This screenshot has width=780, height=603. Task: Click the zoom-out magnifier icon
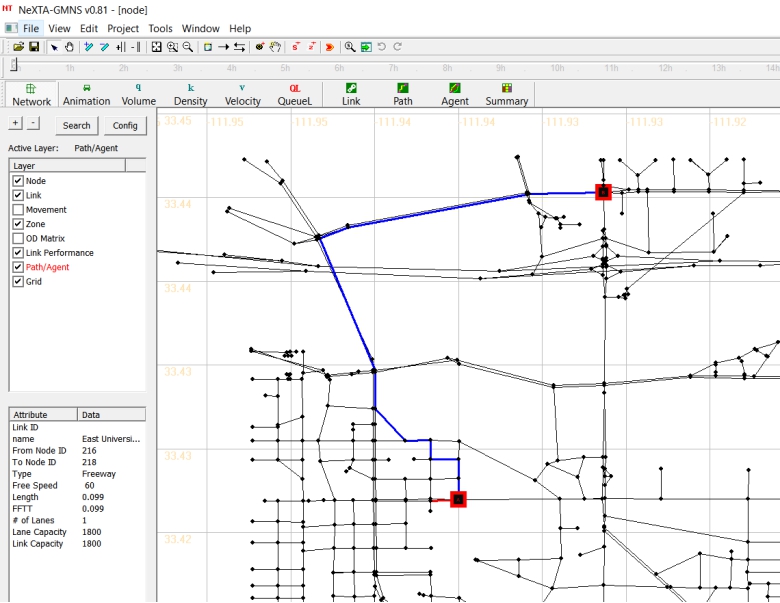(188, 47)
